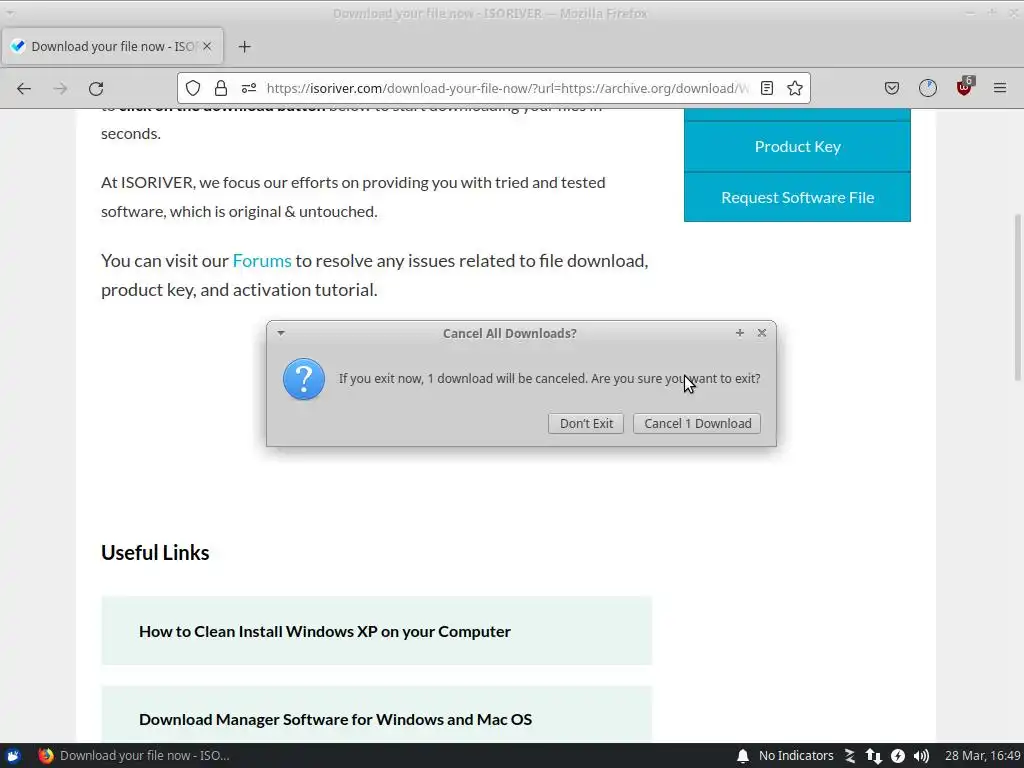Open Request Software File sidebar button

797,197
